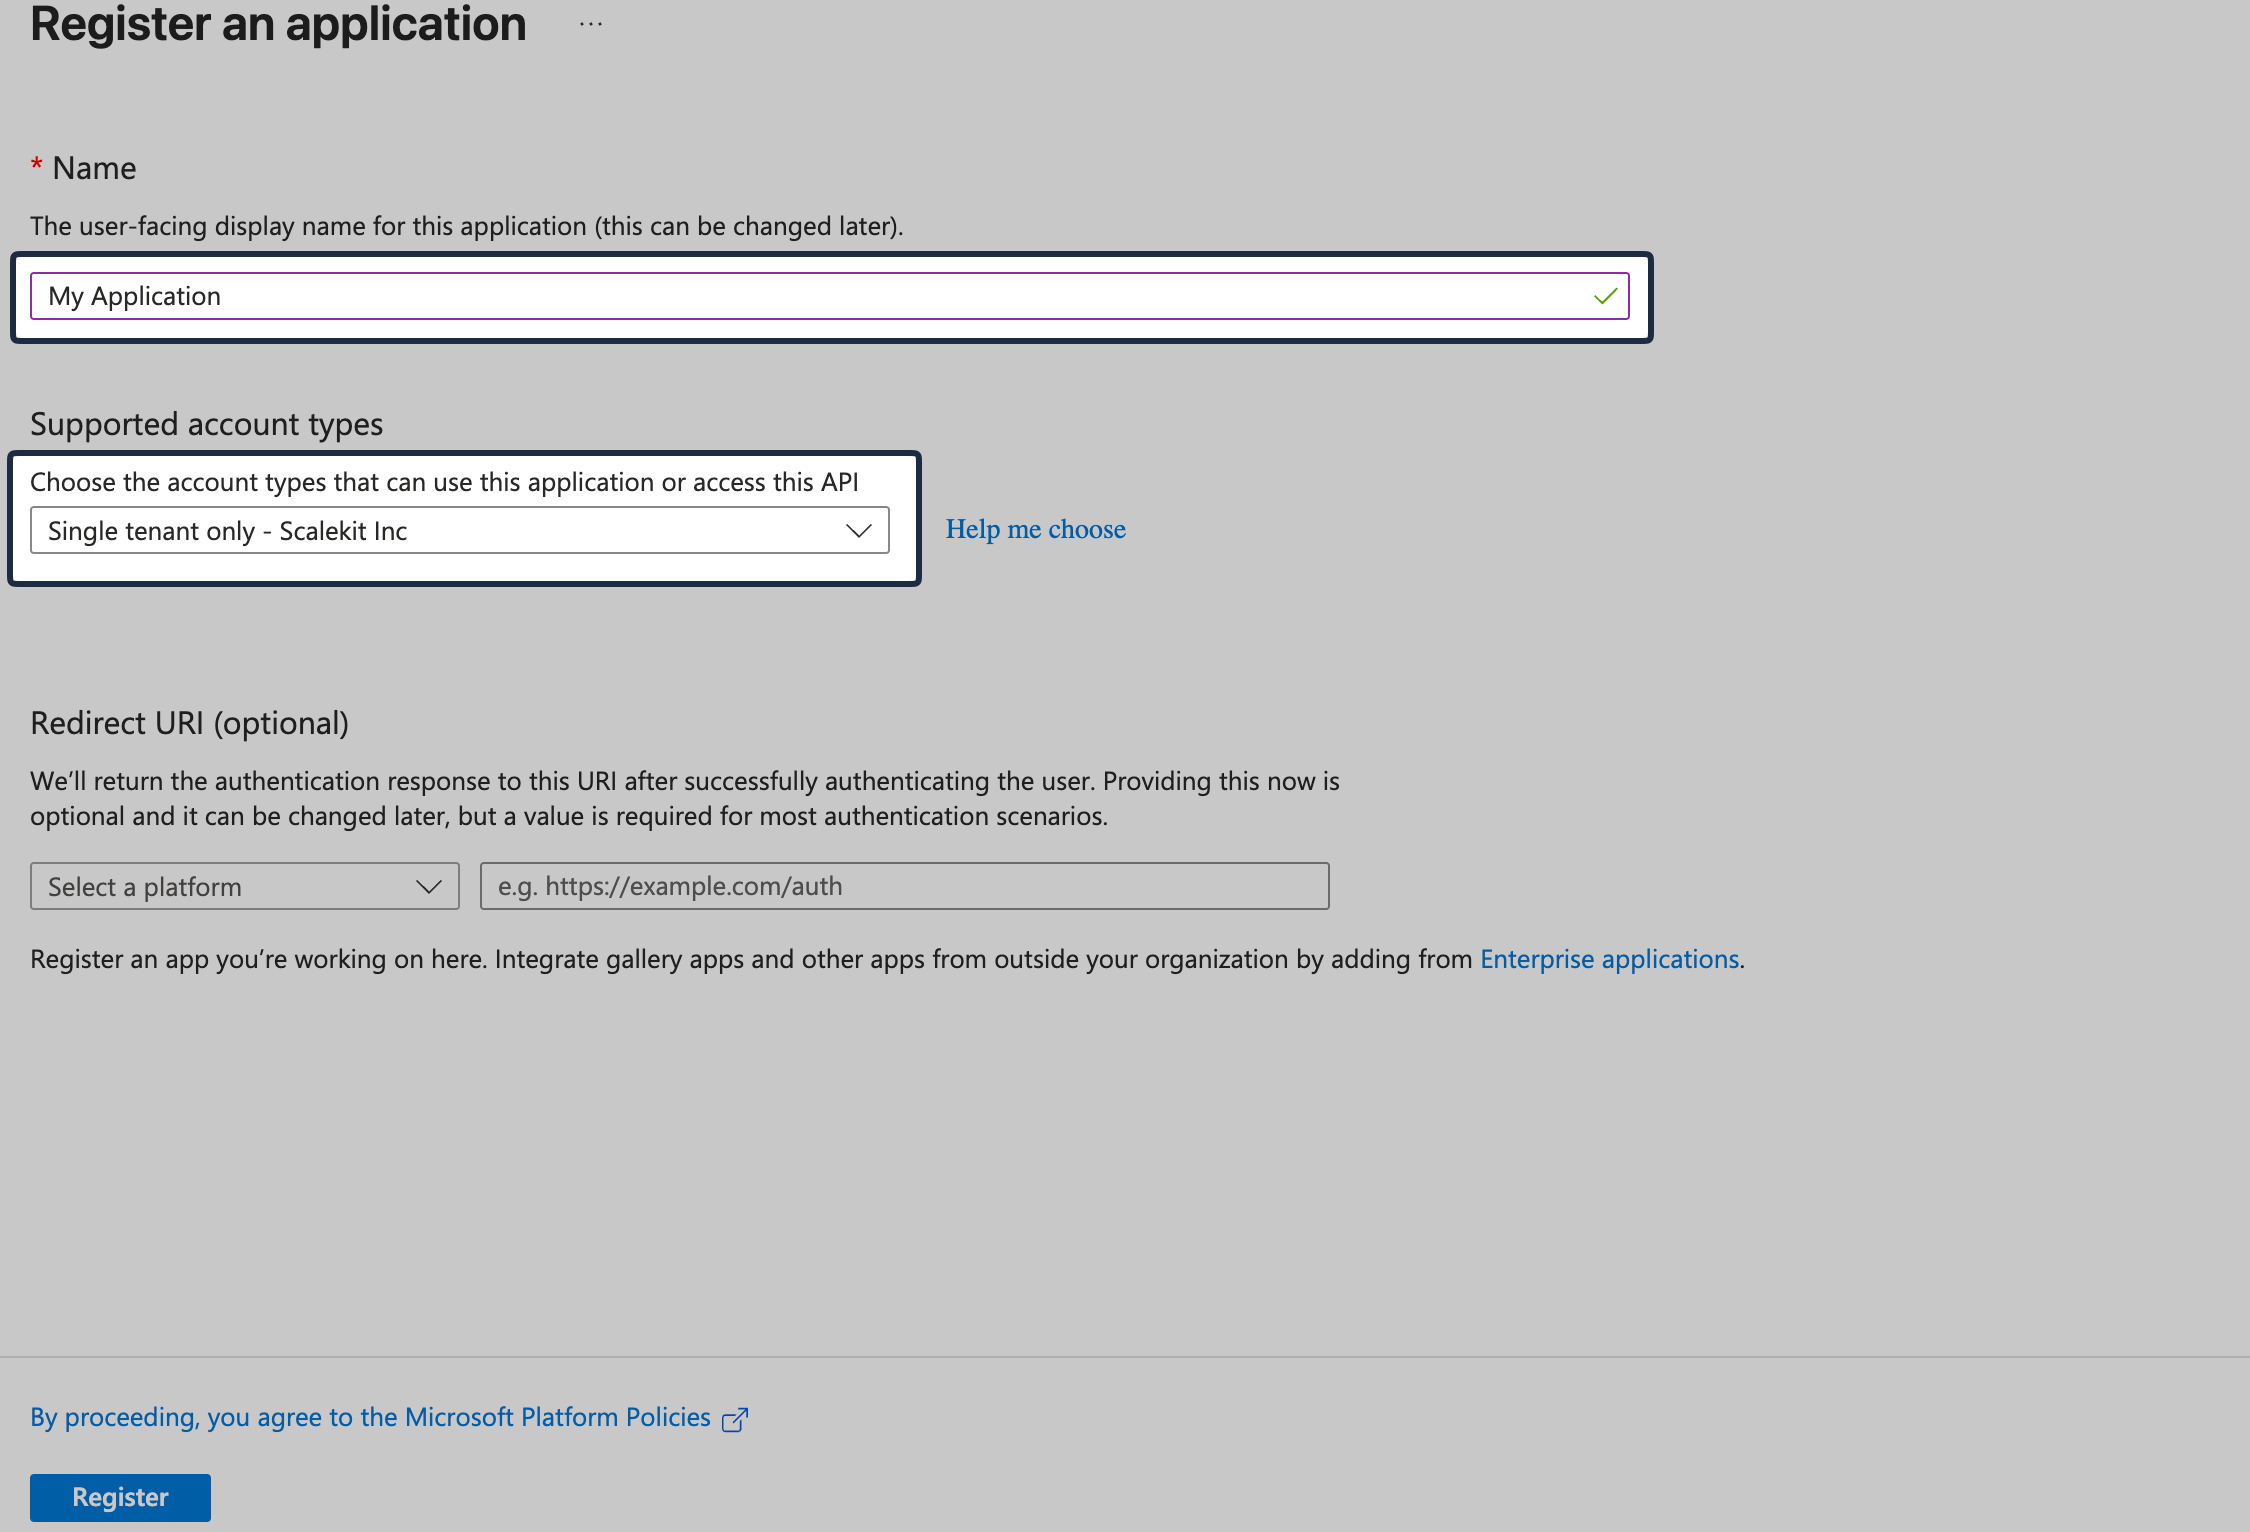Open the Enterprise applications page
The width and height of the screenshot is (2250, 1532).
tap(1609, 958)
